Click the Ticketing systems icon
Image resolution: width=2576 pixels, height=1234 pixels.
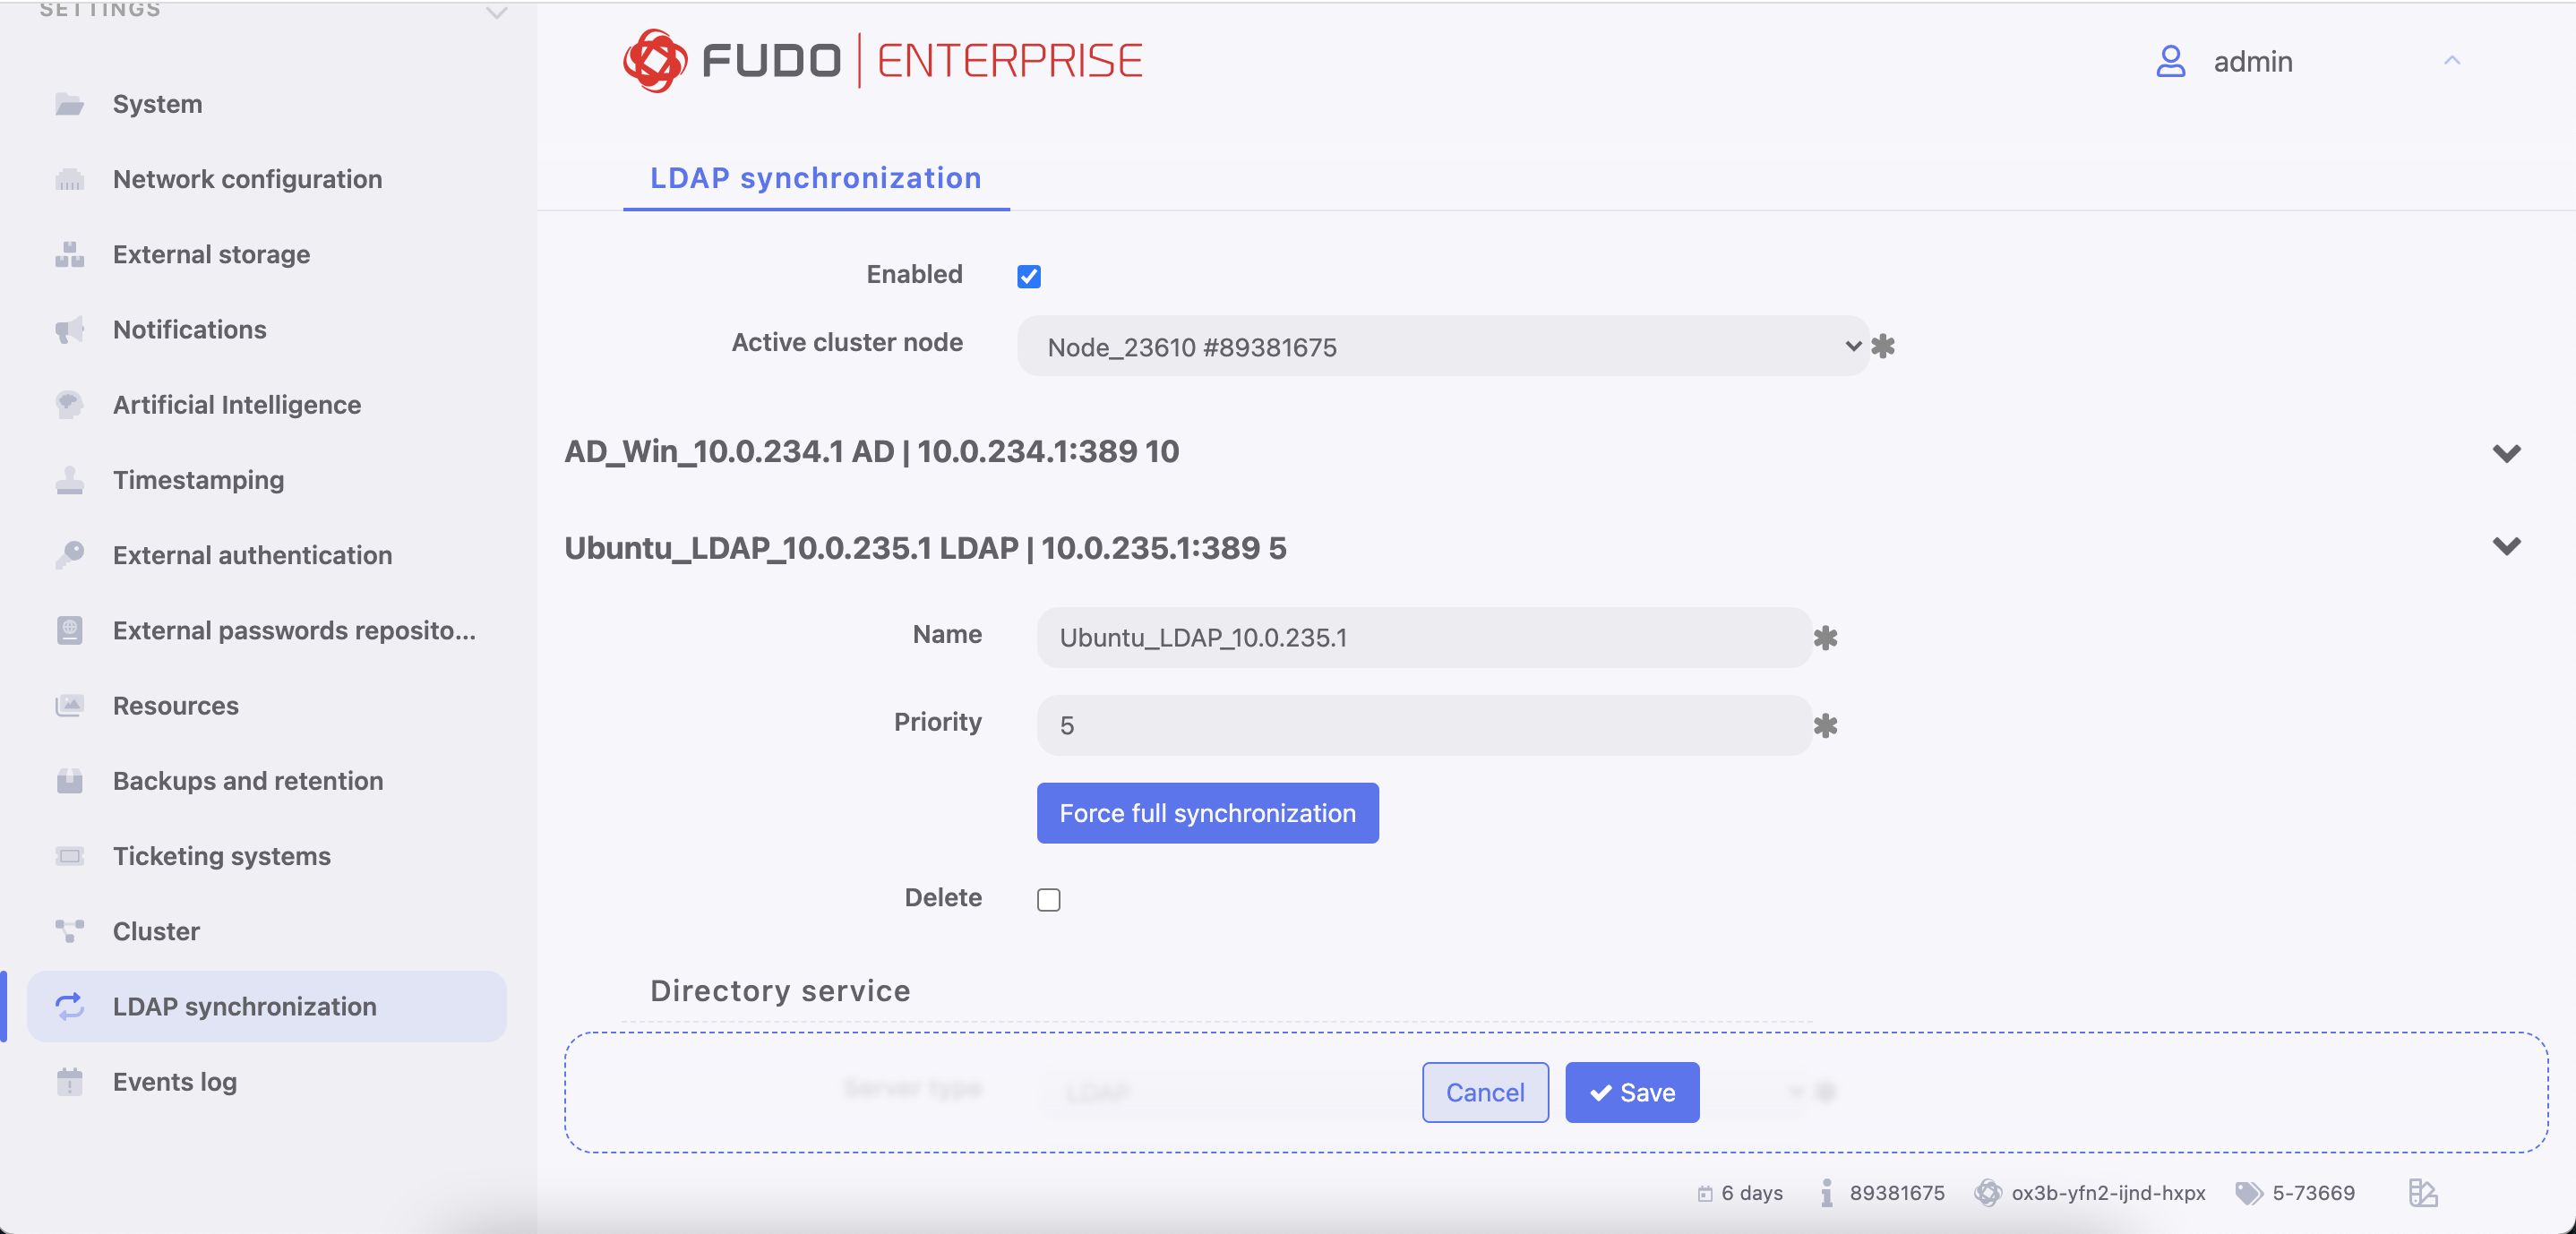click(69, 856)
